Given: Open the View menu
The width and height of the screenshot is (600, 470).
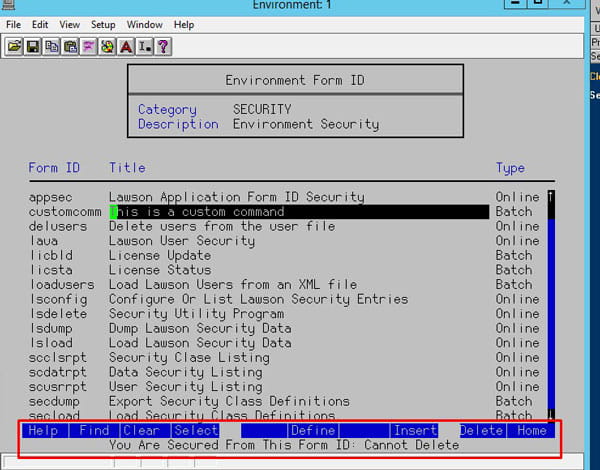Looking at the screenshot, I should coord(69,25).
